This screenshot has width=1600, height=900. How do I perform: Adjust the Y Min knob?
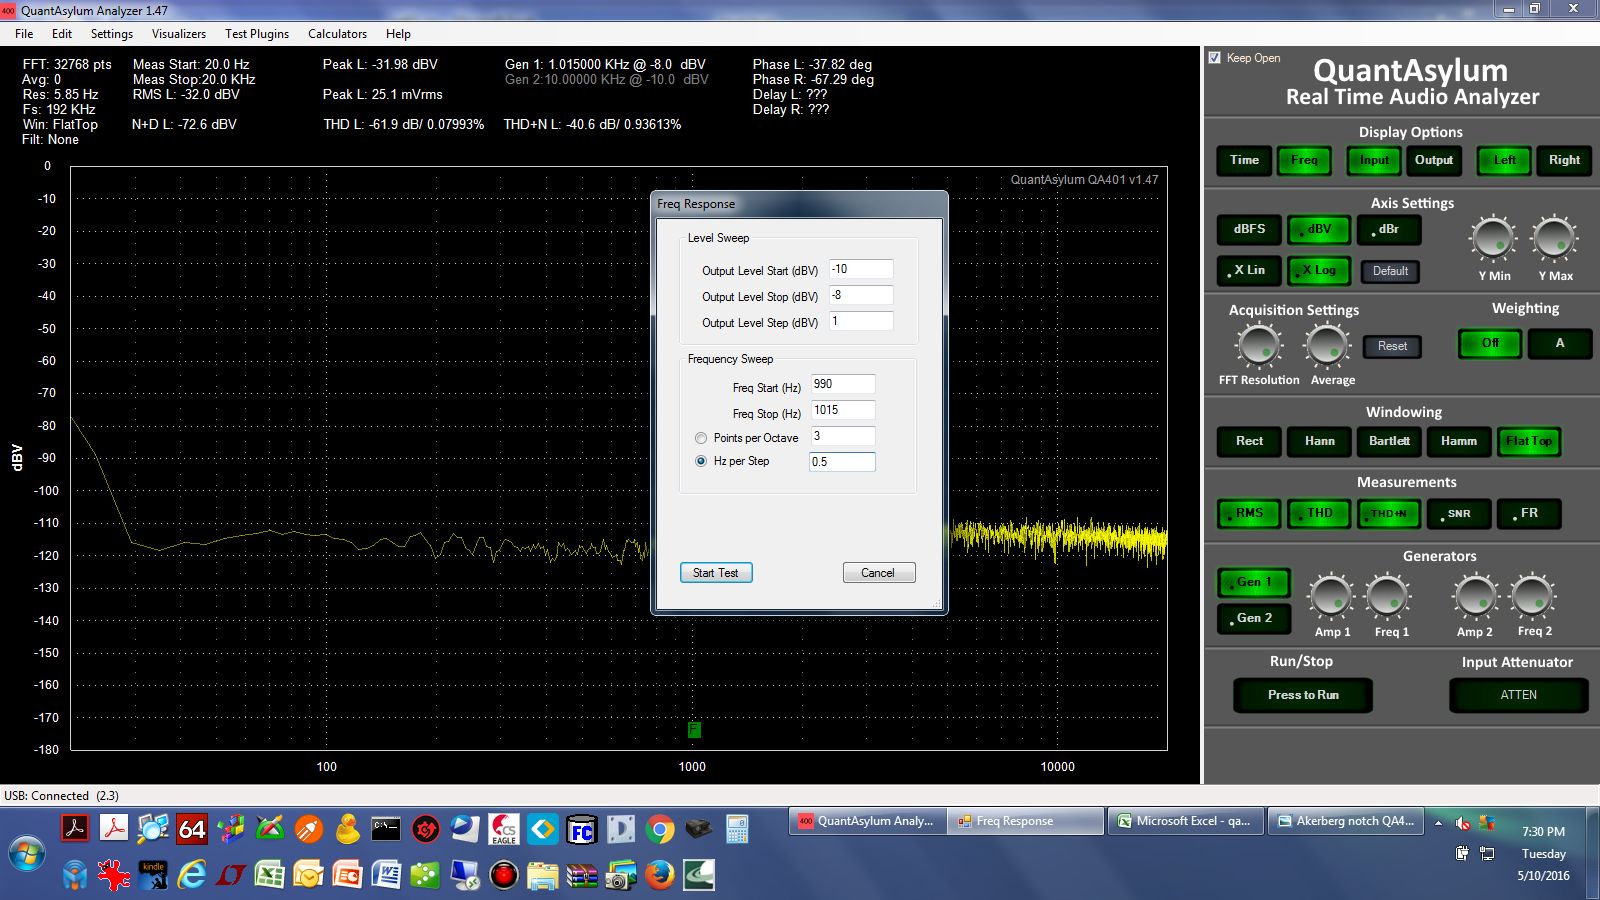(1493, 239)
